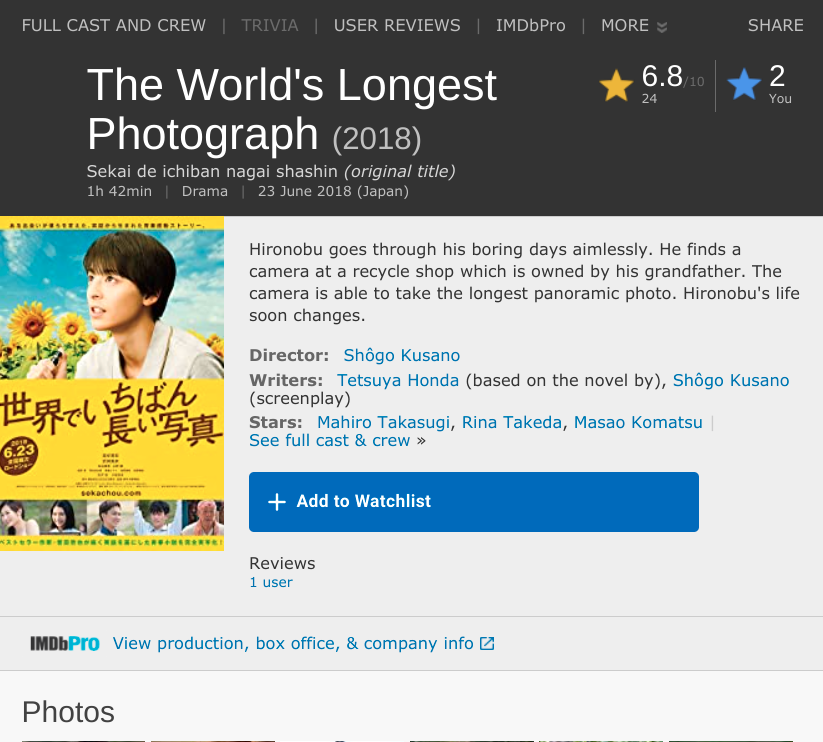Click the 6.8 rating score
The width and height of the screenshot is (823, 742).
point(662,76)
